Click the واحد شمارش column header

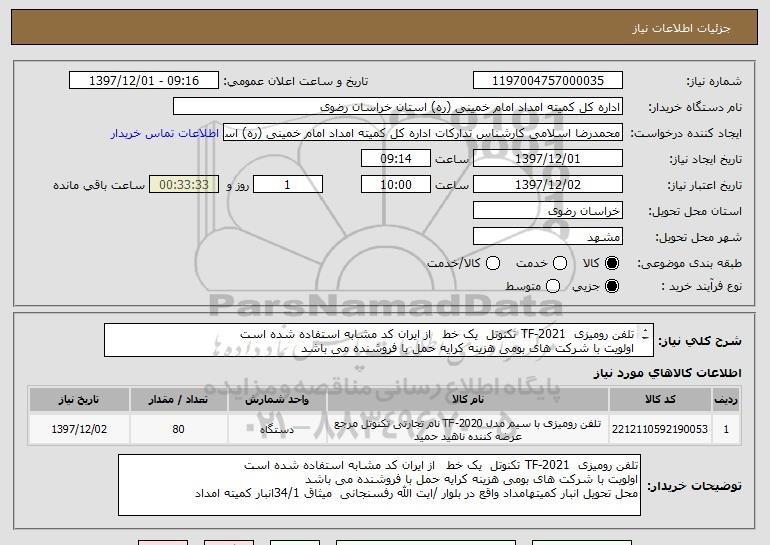(277, 399)
